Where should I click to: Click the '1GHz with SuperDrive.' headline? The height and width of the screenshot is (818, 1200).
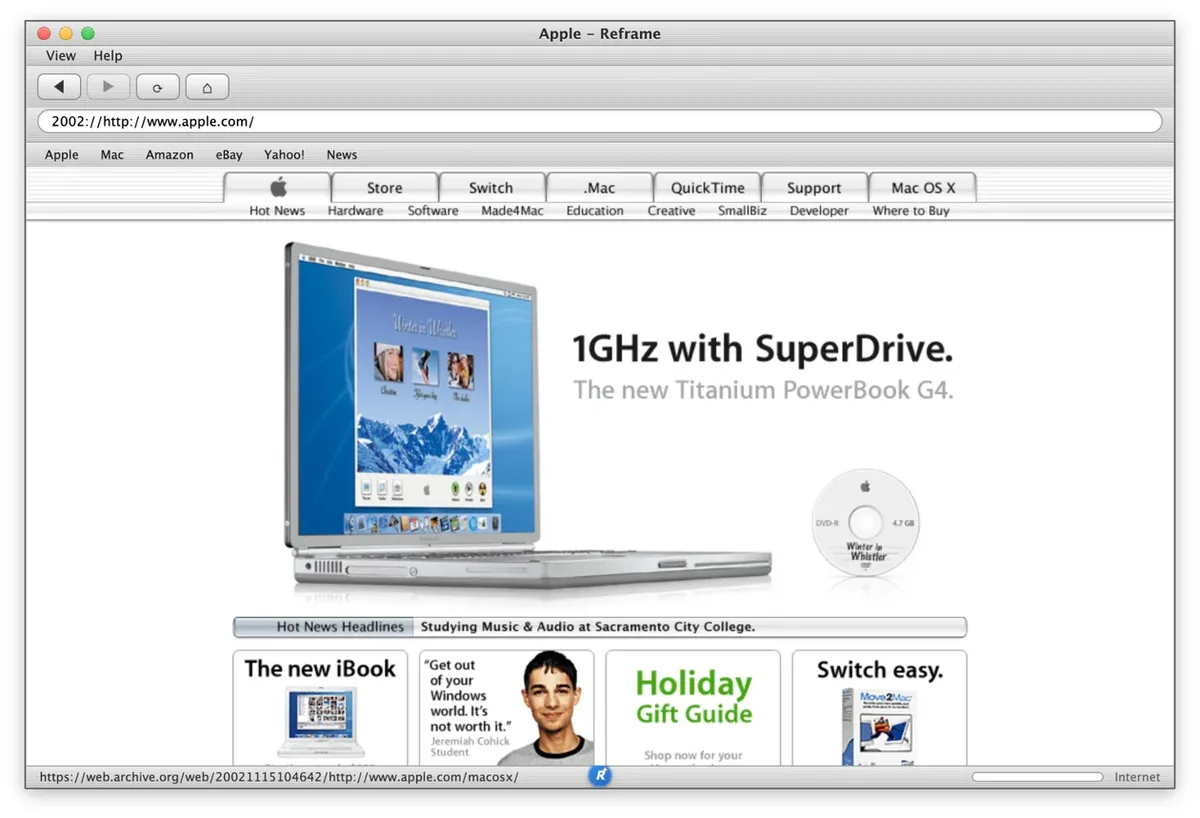coord(762,349)
